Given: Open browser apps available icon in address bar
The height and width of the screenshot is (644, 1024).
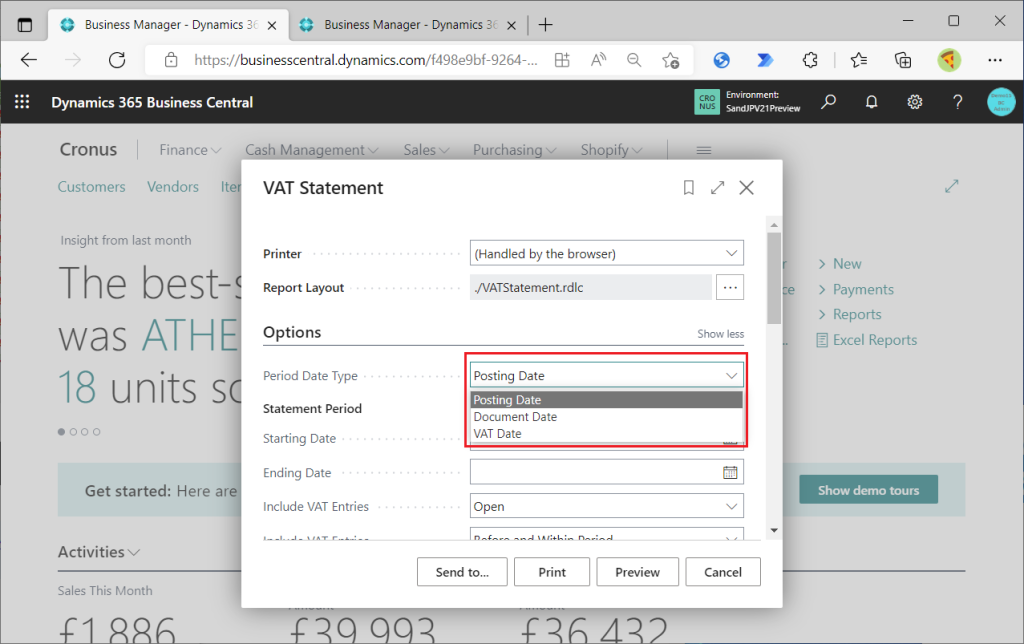Looking at the screenshot, I should coord(562,60).
